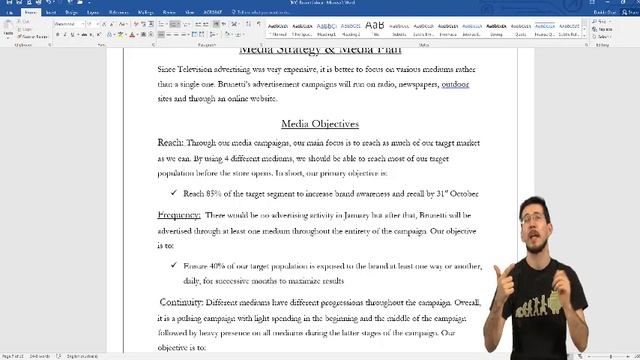Apply the red font color

(132, 35)
